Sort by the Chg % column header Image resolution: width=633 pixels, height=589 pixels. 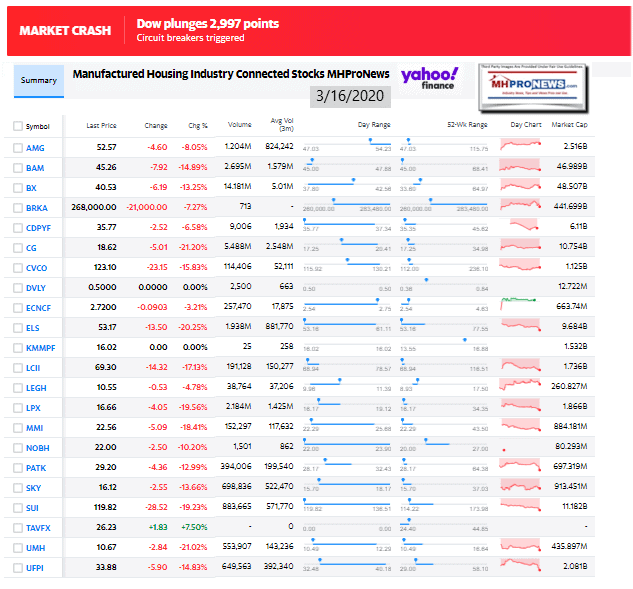pyautogui.click(x=198, y=126)
